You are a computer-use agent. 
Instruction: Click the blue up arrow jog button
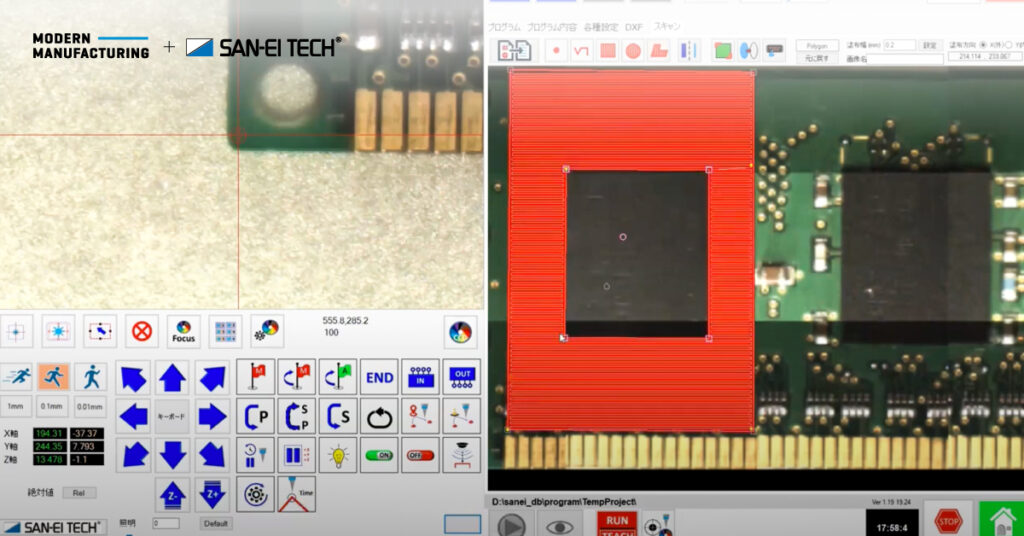pos(172,377)
